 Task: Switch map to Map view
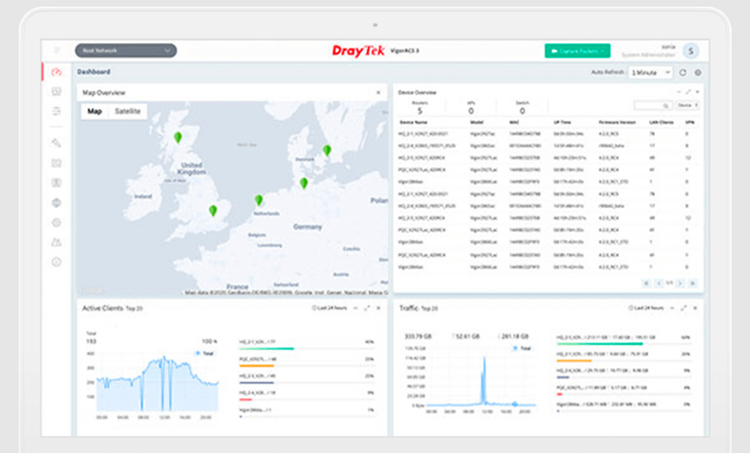coord(94,111)
